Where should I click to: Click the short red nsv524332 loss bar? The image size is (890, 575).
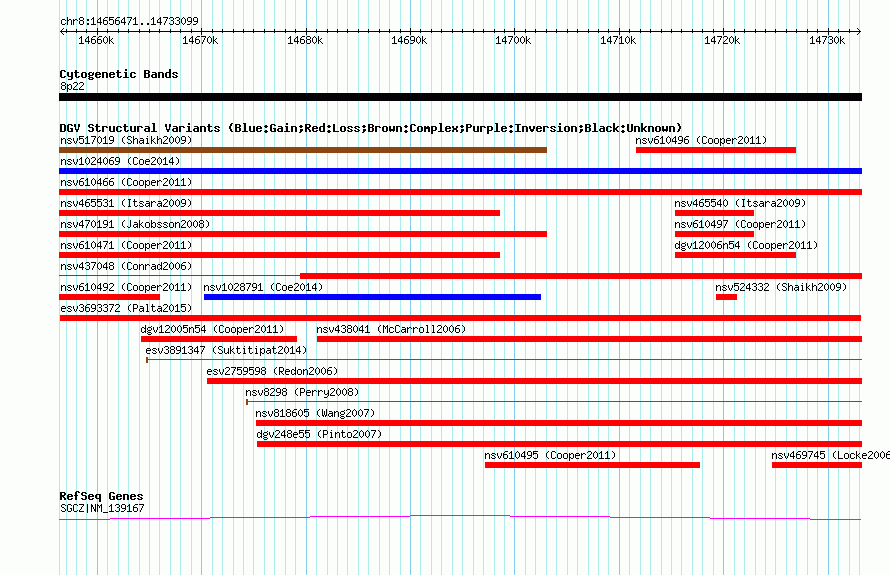[x=727, y=297]
